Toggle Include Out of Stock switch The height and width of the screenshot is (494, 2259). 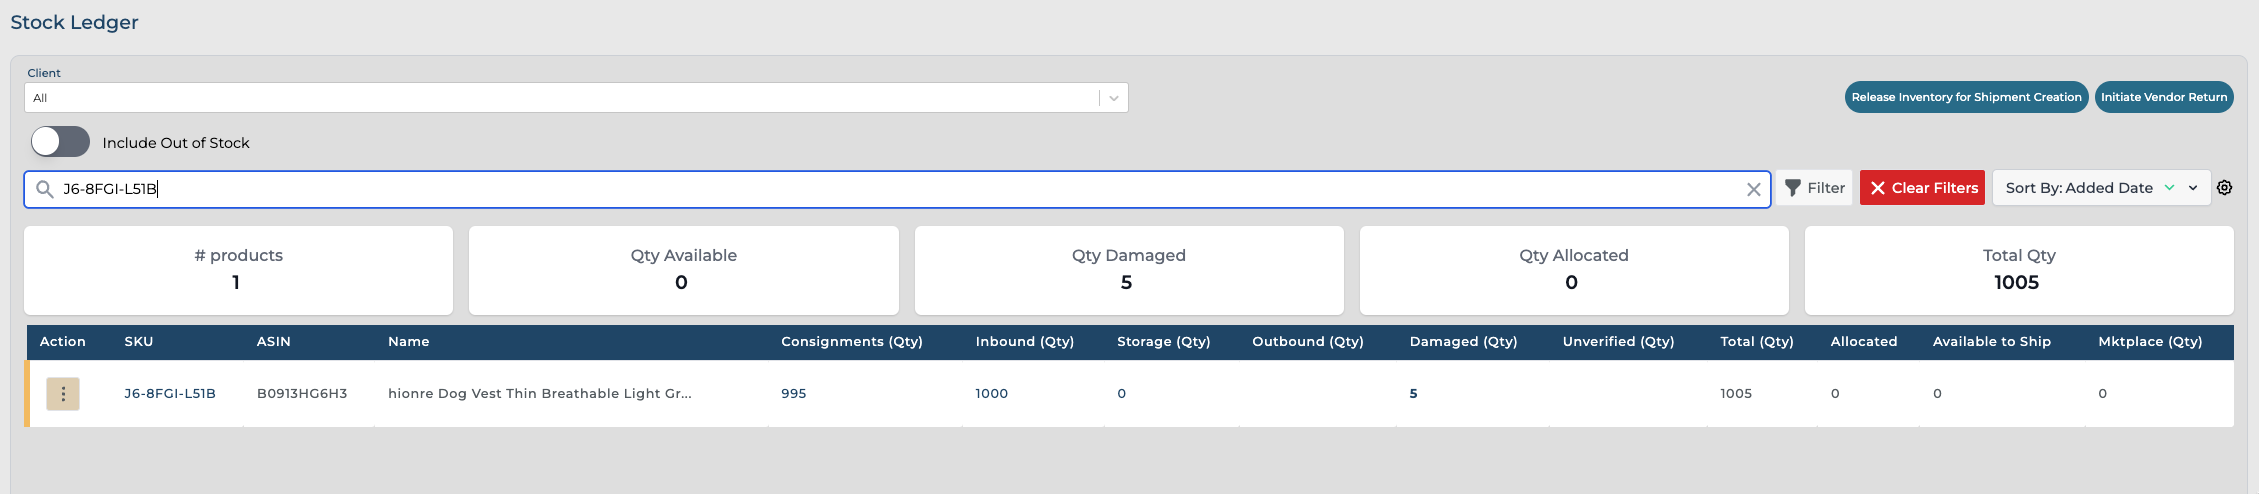tap(60, 142)
